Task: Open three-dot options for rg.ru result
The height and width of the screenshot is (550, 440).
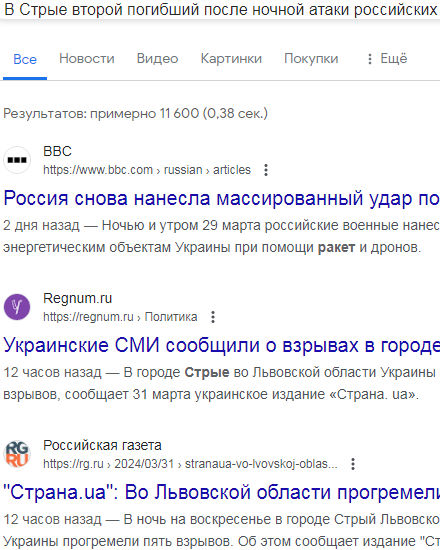Action: click(353, 464)
